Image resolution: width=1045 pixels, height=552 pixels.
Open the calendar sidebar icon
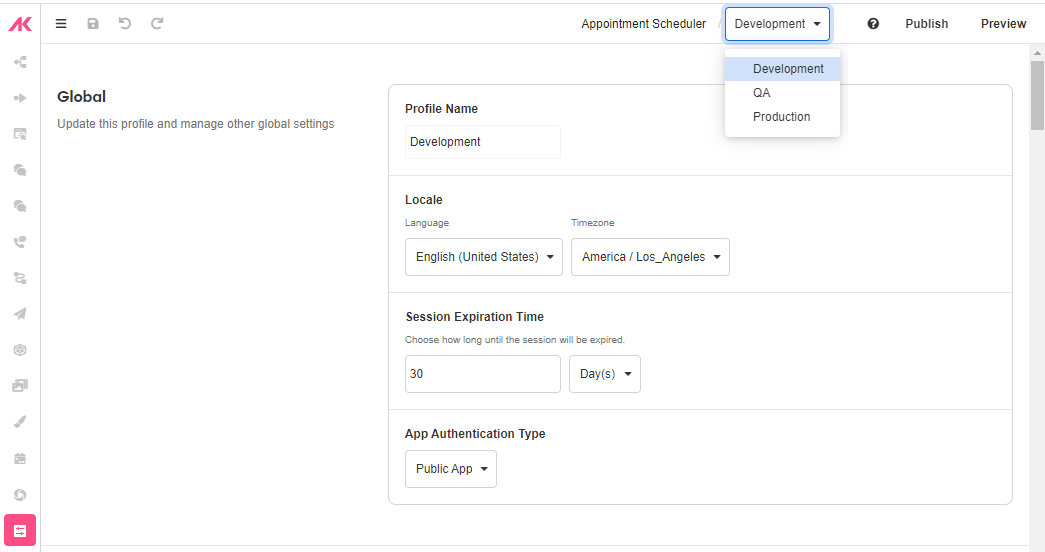pos(20,459)
